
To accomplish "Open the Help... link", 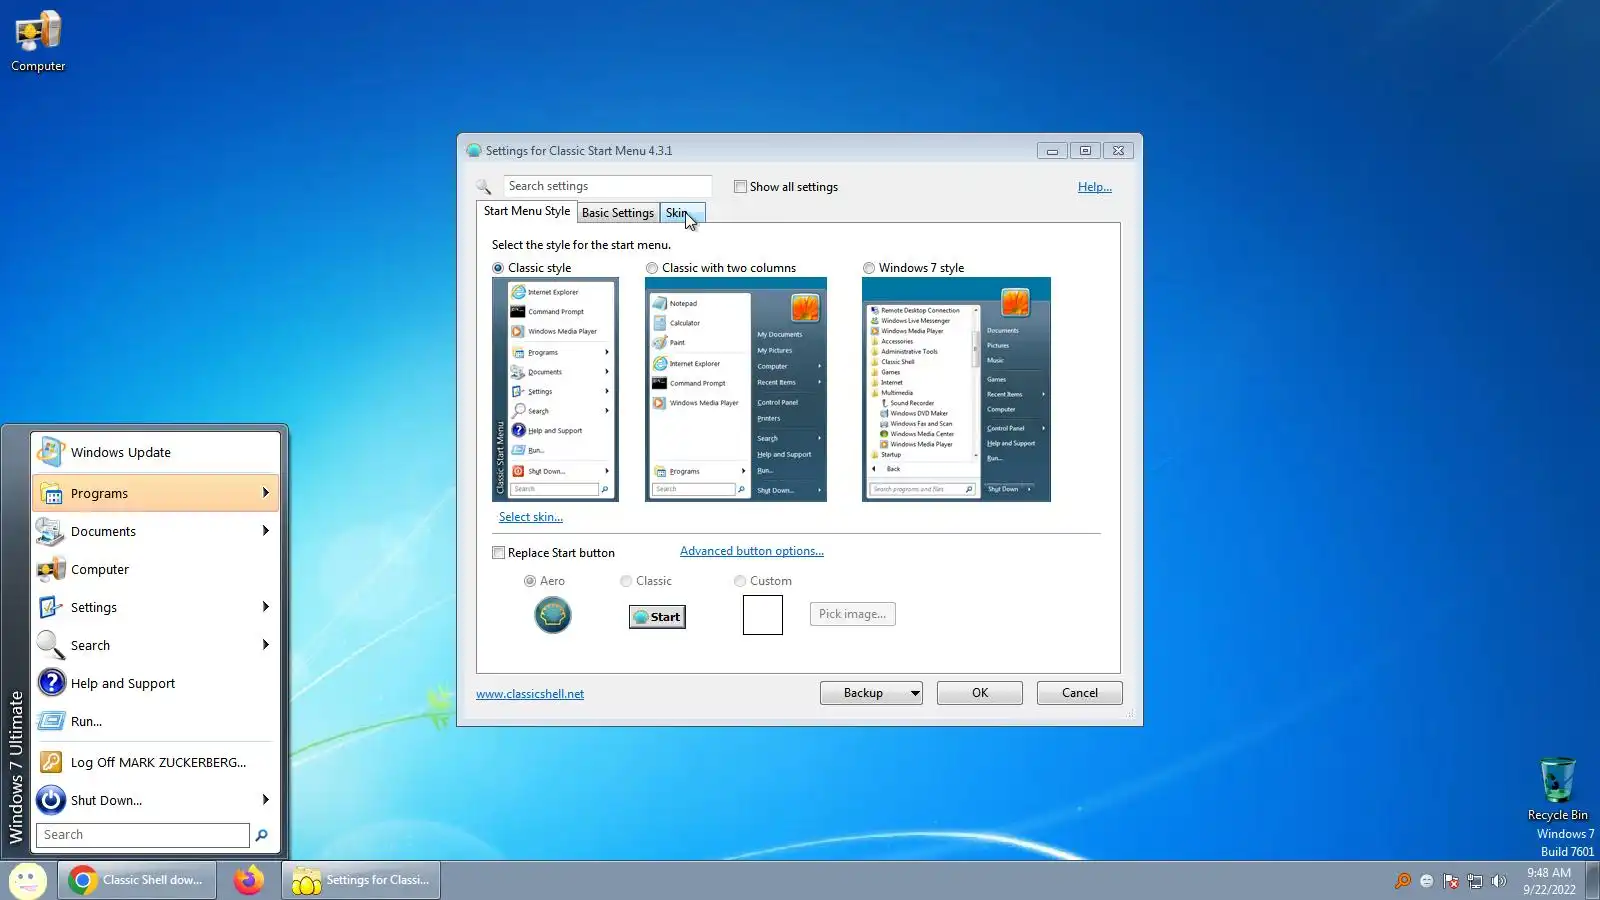I will click(x=1095, y=187).
